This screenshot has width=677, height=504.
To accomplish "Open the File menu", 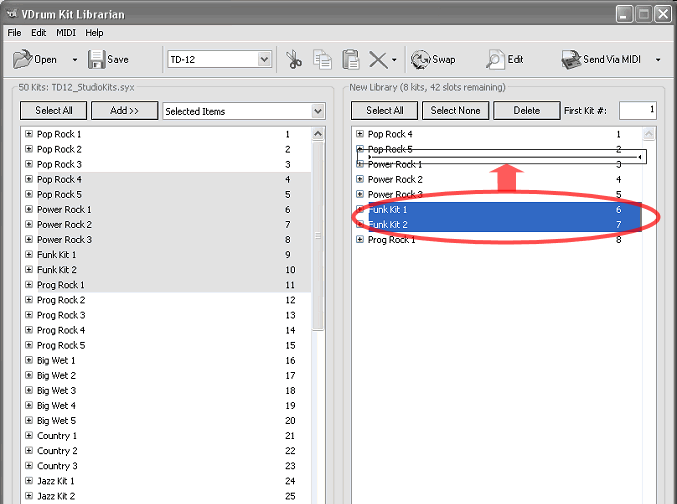I will [x=15, y=33].
